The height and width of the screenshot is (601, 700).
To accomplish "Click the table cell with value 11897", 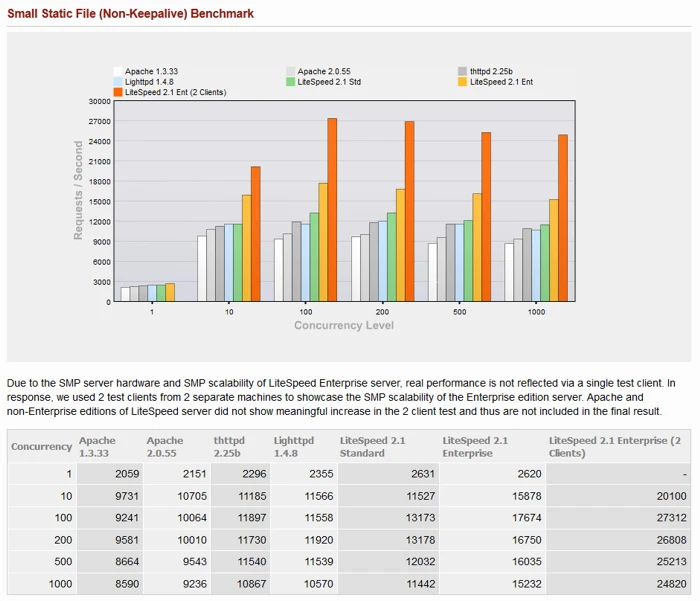I will click(x=241, y=518).
